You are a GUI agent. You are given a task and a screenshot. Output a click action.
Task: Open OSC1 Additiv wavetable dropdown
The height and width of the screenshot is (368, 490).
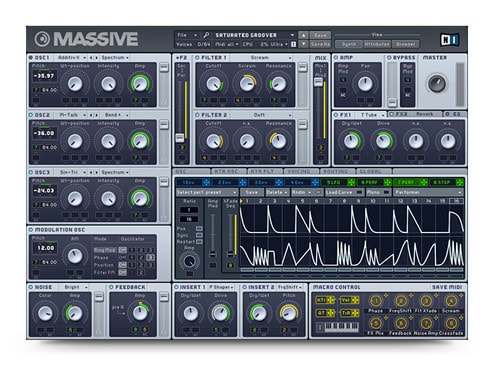[x=71, y=58]
